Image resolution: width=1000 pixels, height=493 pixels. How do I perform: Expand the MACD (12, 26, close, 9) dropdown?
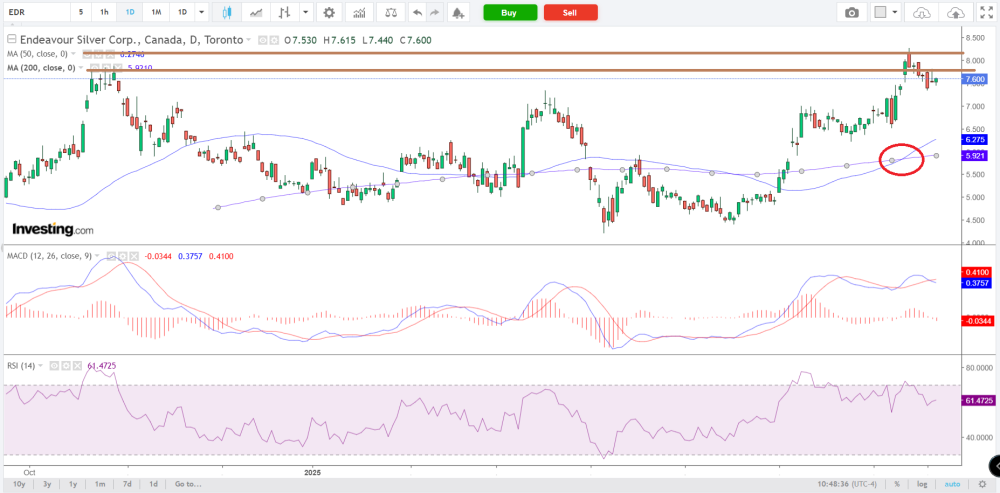coord(97,256)
